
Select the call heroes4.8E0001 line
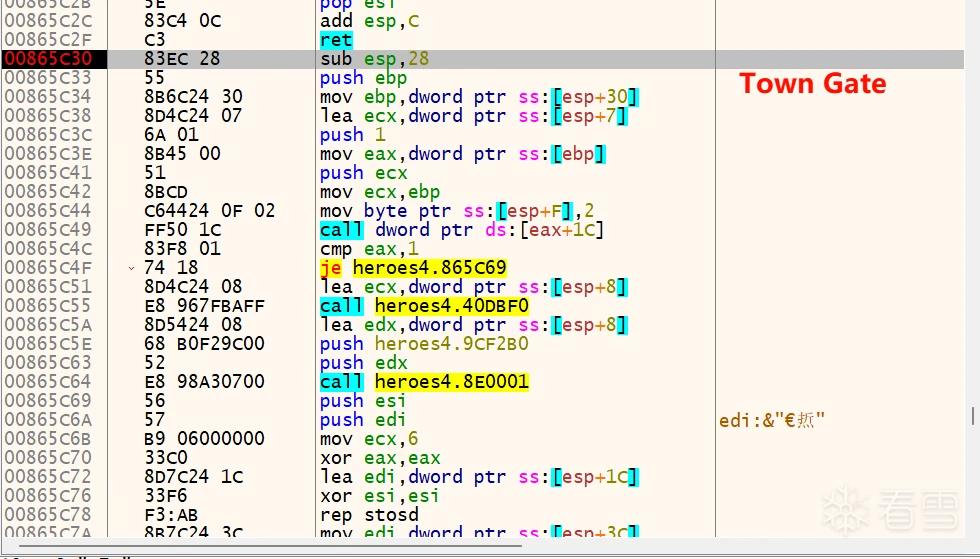tap(424, 381)
